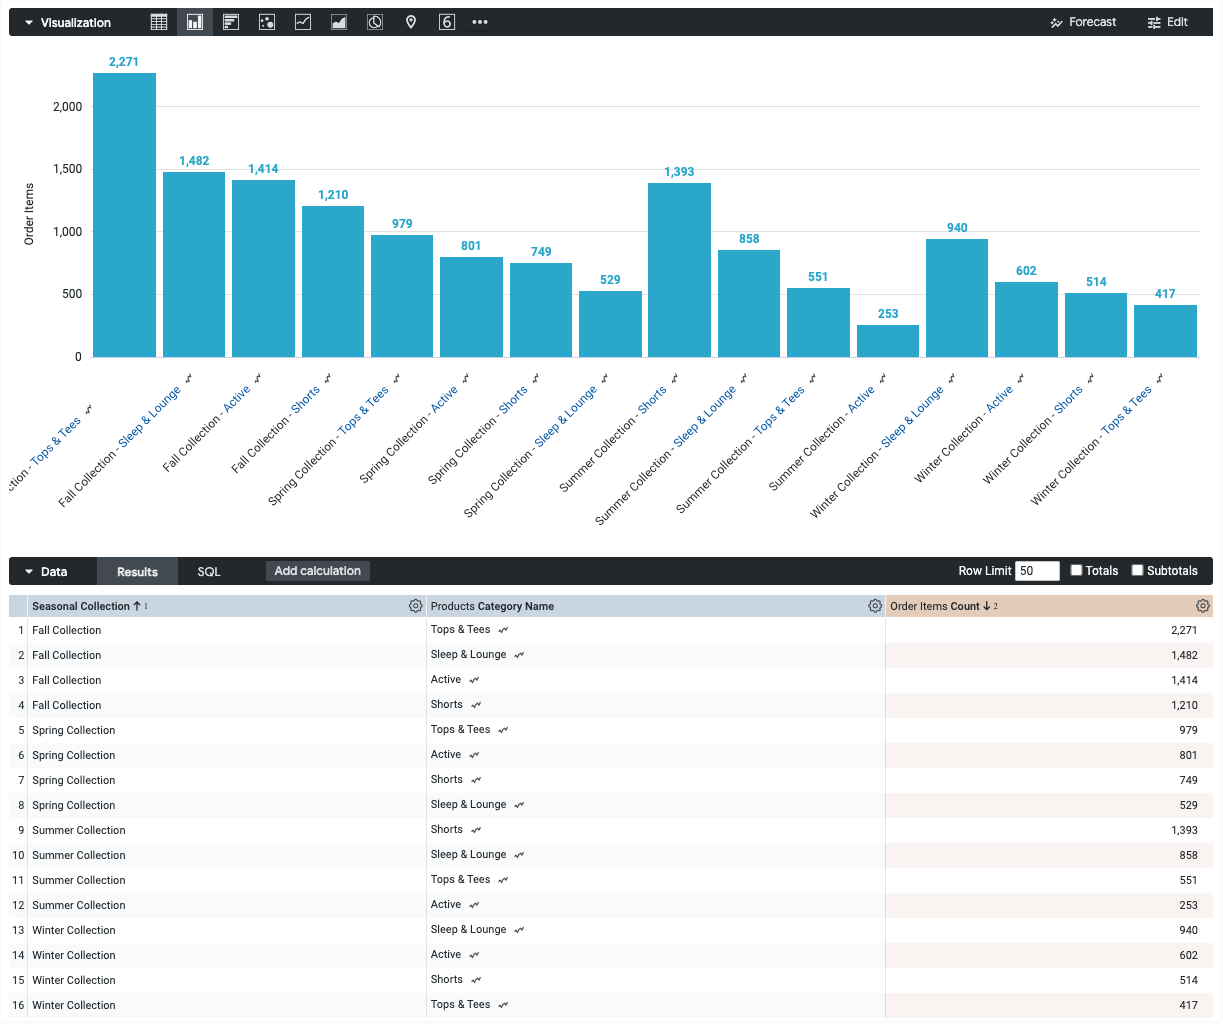Viewport: 1223px width, 1024px height.
Task: Select the scatterplot visualization icon
Action: pos(266,21)
